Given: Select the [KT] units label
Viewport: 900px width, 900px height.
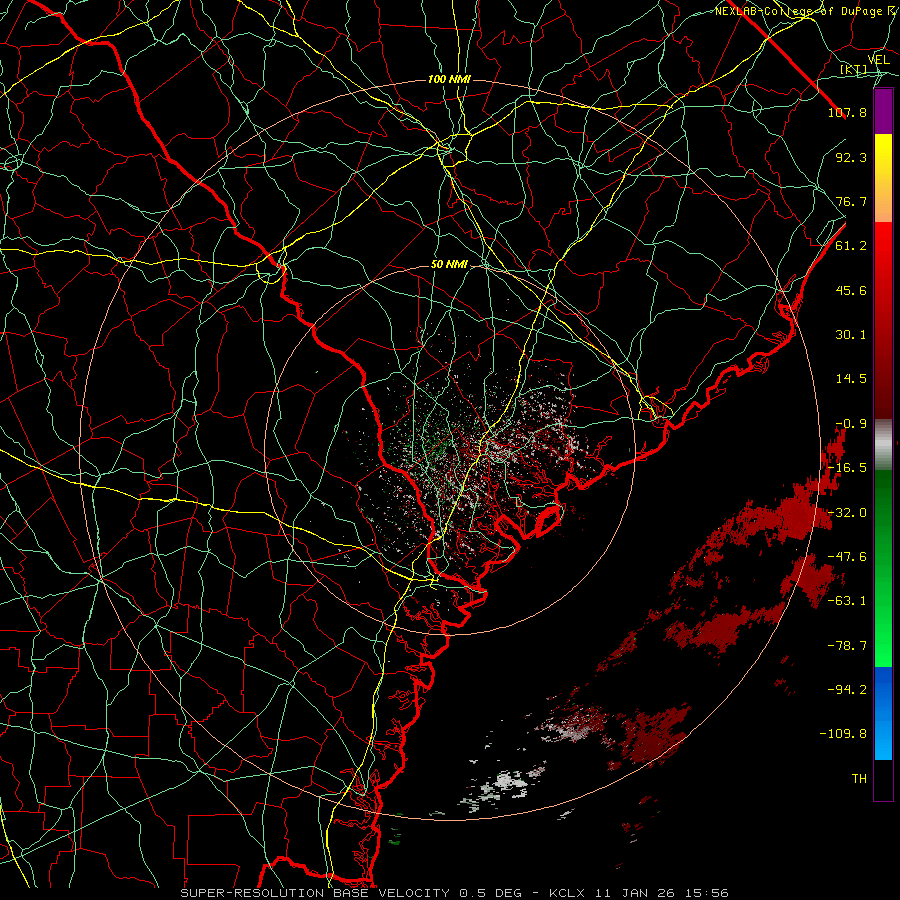Looking at the screenshot, I should tap(854, 70).
